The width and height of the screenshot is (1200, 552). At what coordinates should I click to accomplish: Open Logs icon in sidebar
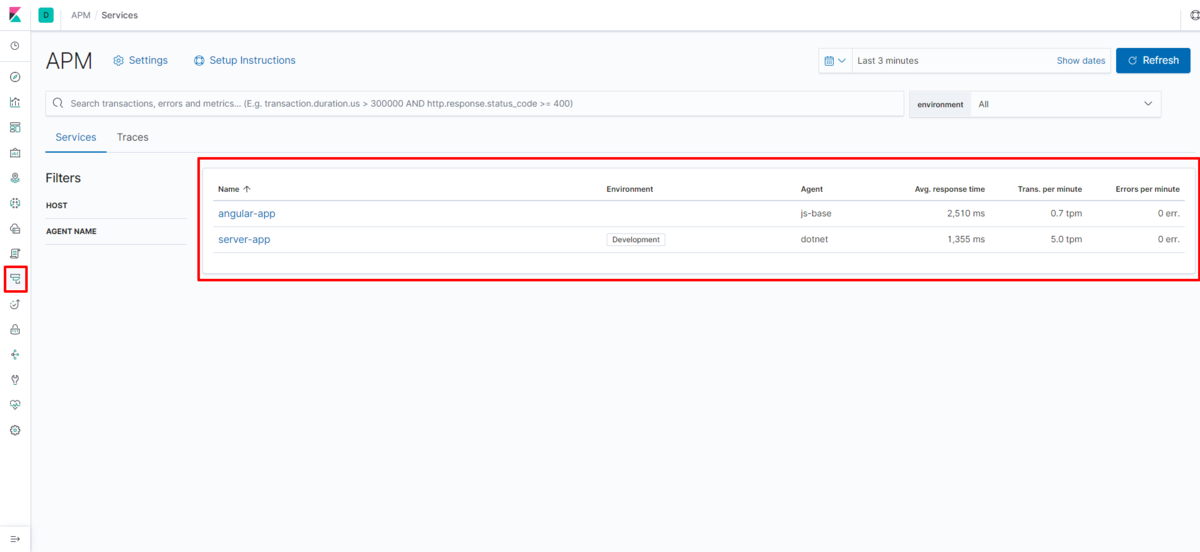pyautogui.click(x=15, y=253)
